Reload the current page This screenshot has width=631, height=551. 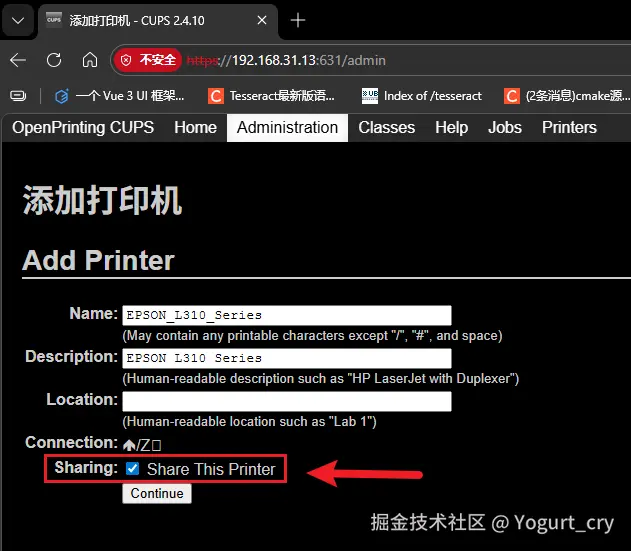pos(54,60)
